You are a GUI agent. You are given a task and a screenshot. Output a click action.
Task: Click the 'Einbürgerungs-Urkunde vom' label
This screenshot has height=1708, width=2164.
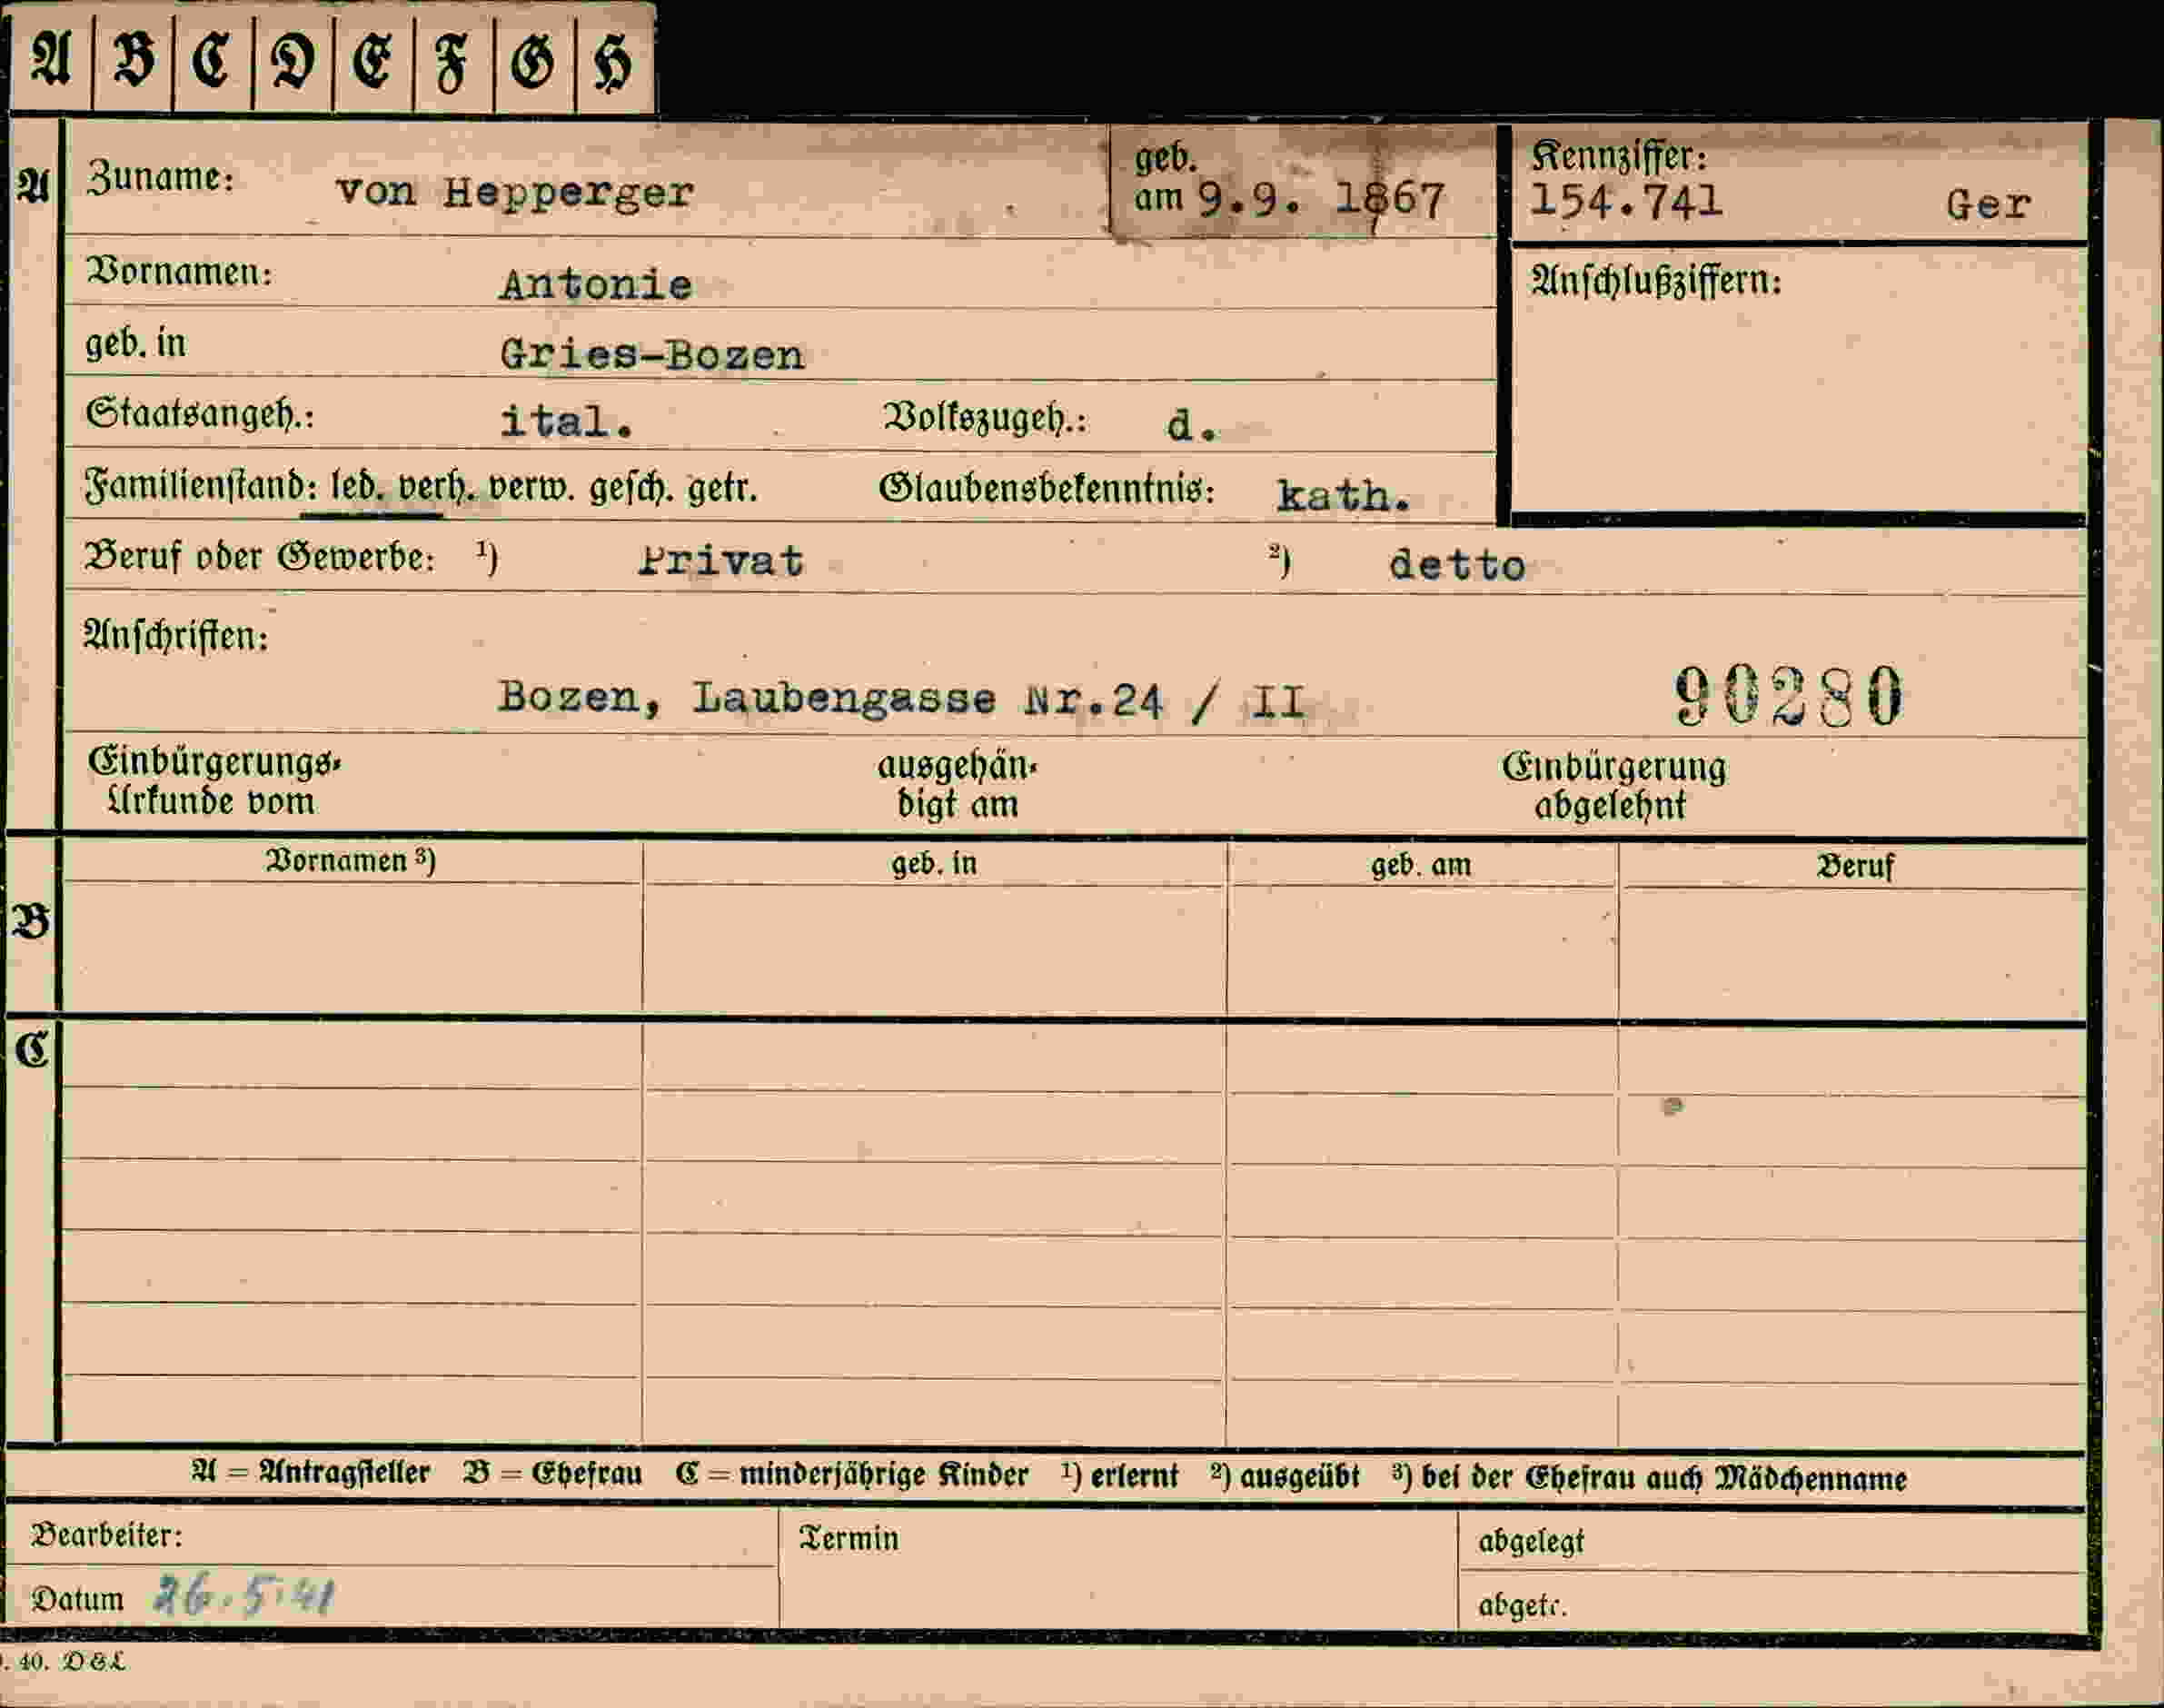point(214,782)
